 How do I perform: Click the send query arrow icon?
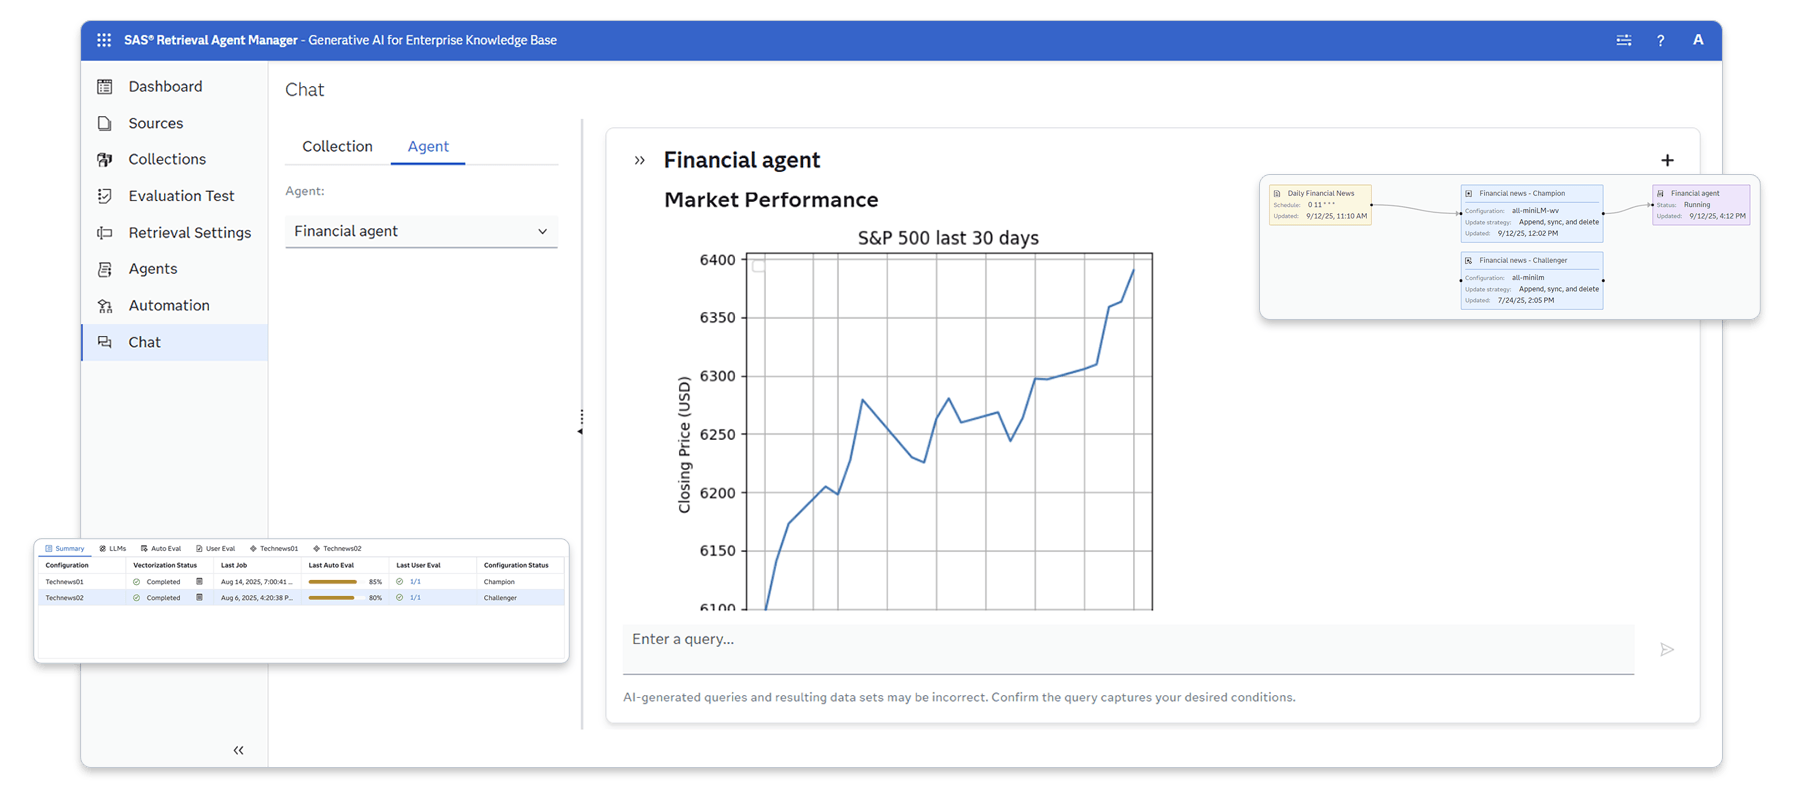1667,650
